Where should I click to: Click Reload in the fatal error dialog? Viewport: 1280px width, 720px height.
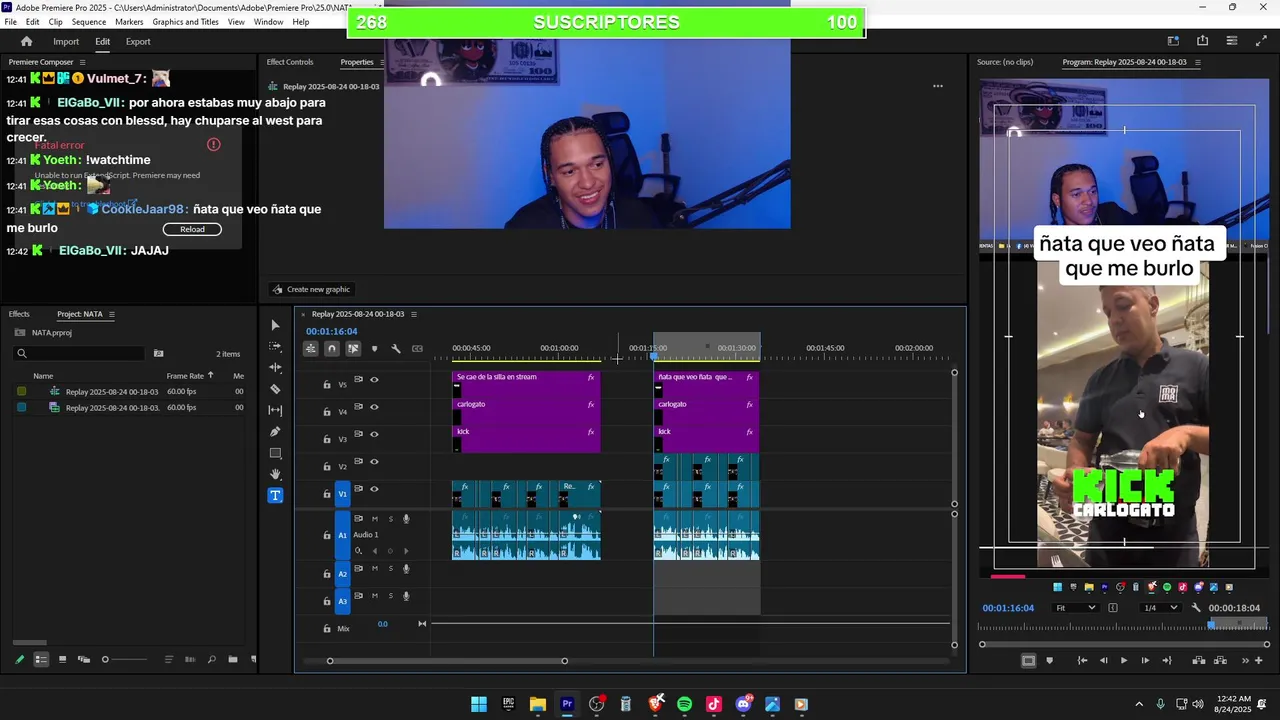(192, 229)
